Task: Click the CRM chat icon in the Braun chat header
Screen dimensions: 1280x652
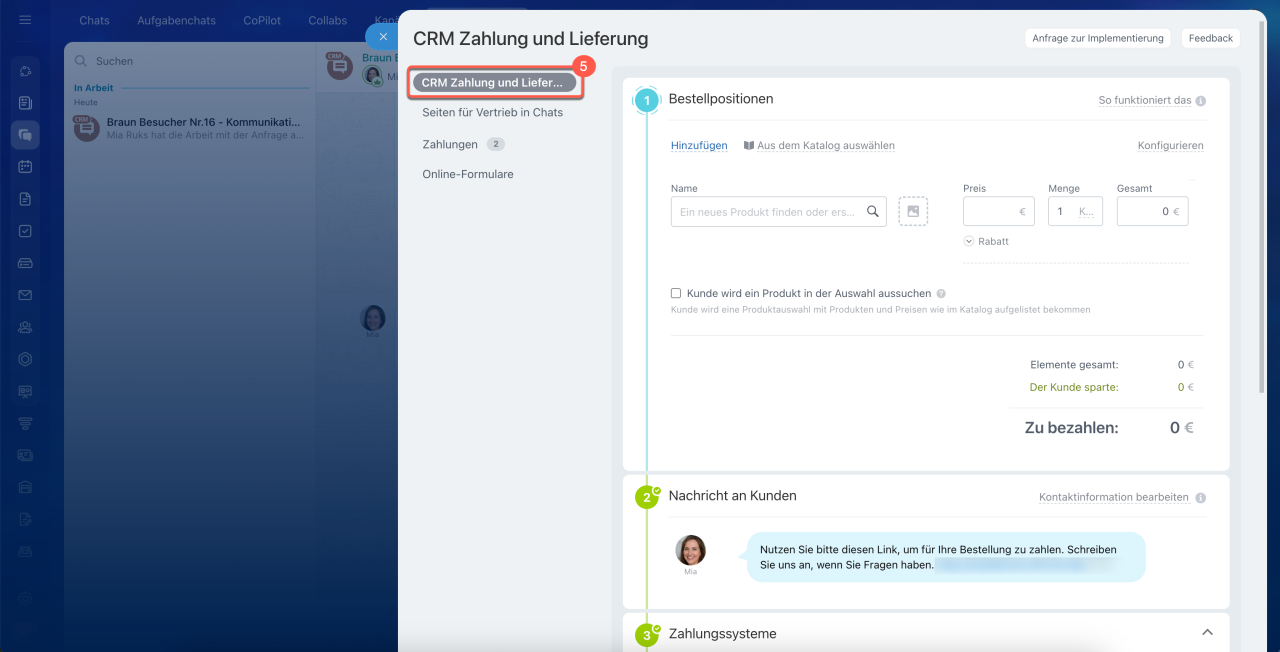Action: [x=339, y=66]
